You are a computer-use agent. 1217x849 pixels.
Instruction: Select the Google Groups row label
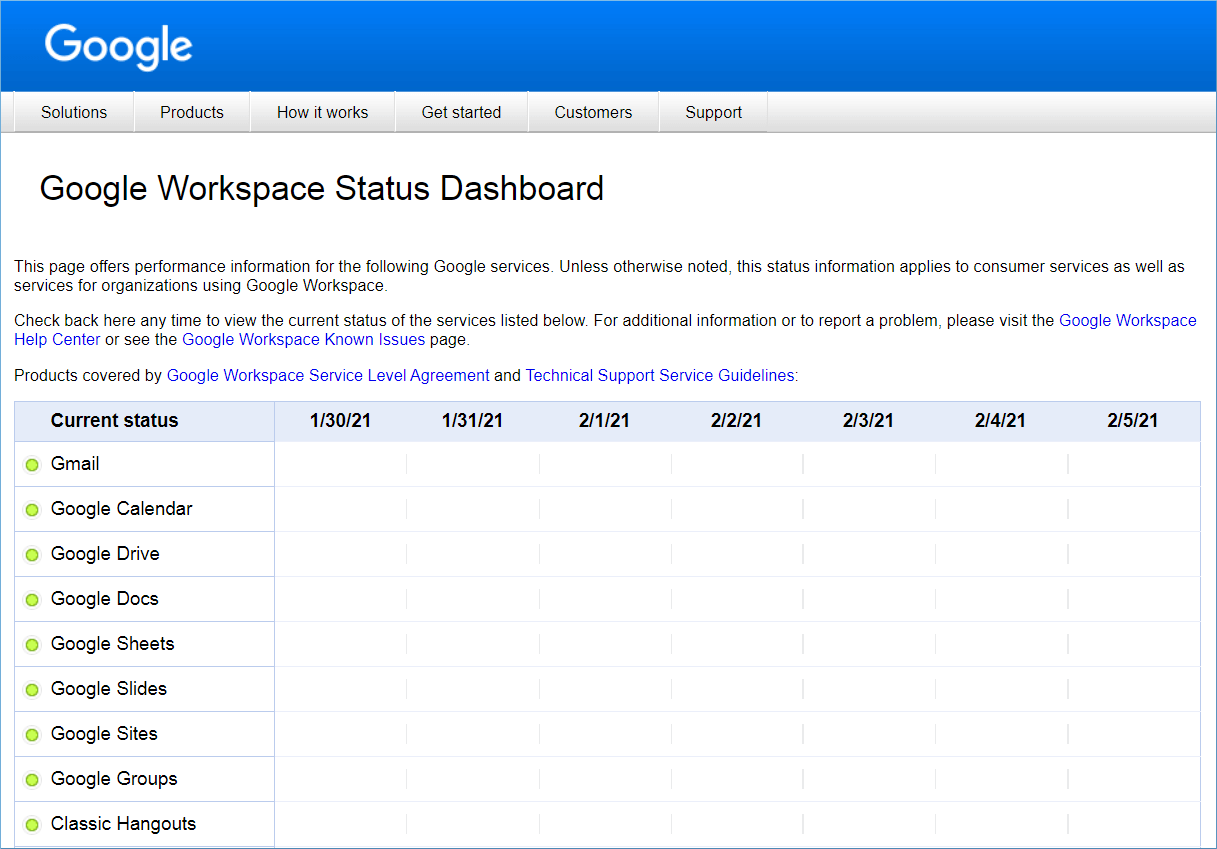tap(114, 779)
